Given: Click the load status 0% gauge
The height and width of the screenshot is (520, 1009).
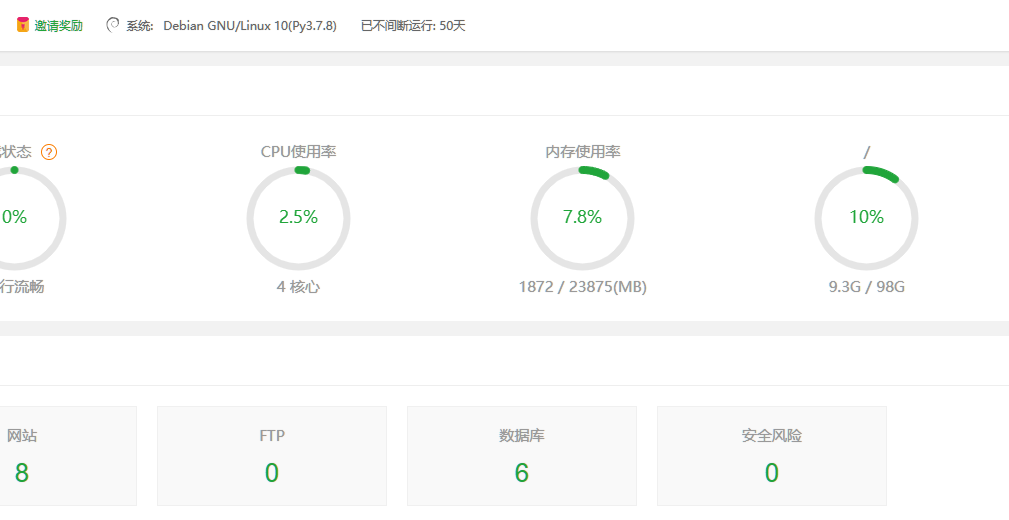Looking at the screenshot, I should (x=14, y=218).
